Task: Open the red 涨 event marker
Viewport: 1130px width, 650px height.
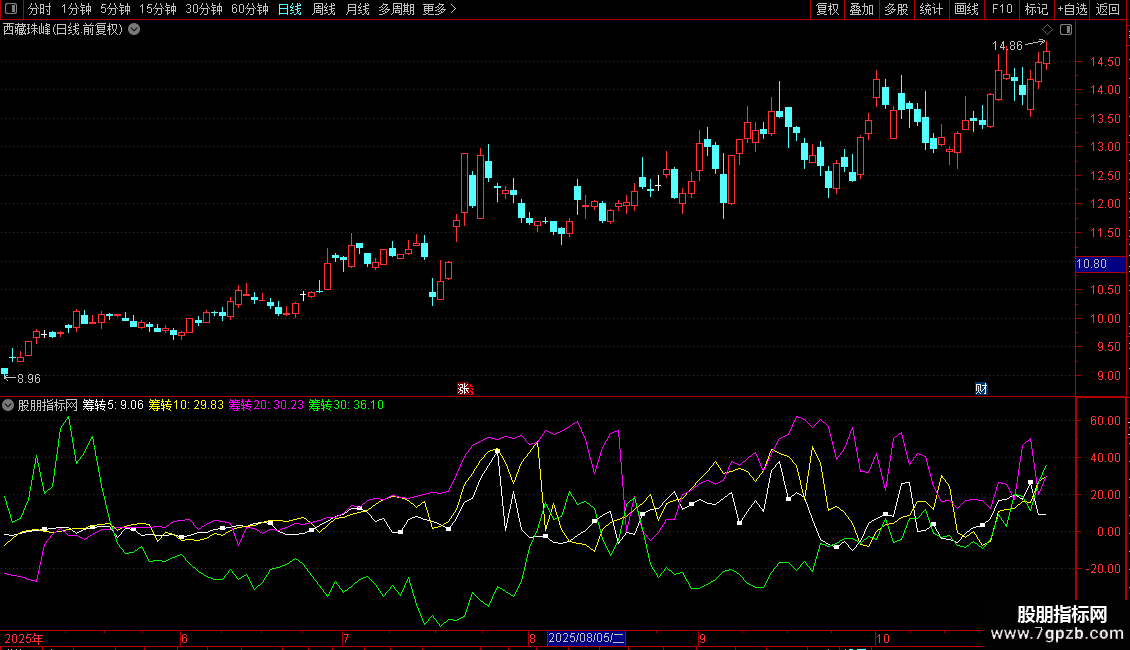Action: [463, 388]
